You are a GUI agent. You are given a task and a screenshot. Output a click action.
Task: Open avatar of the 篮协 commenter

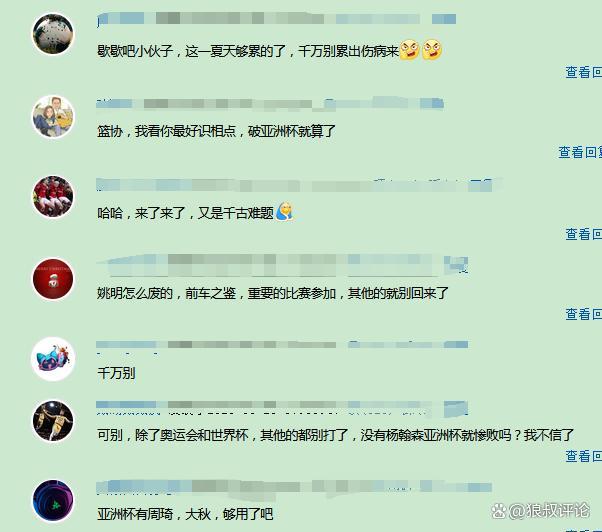pos(53,117)
